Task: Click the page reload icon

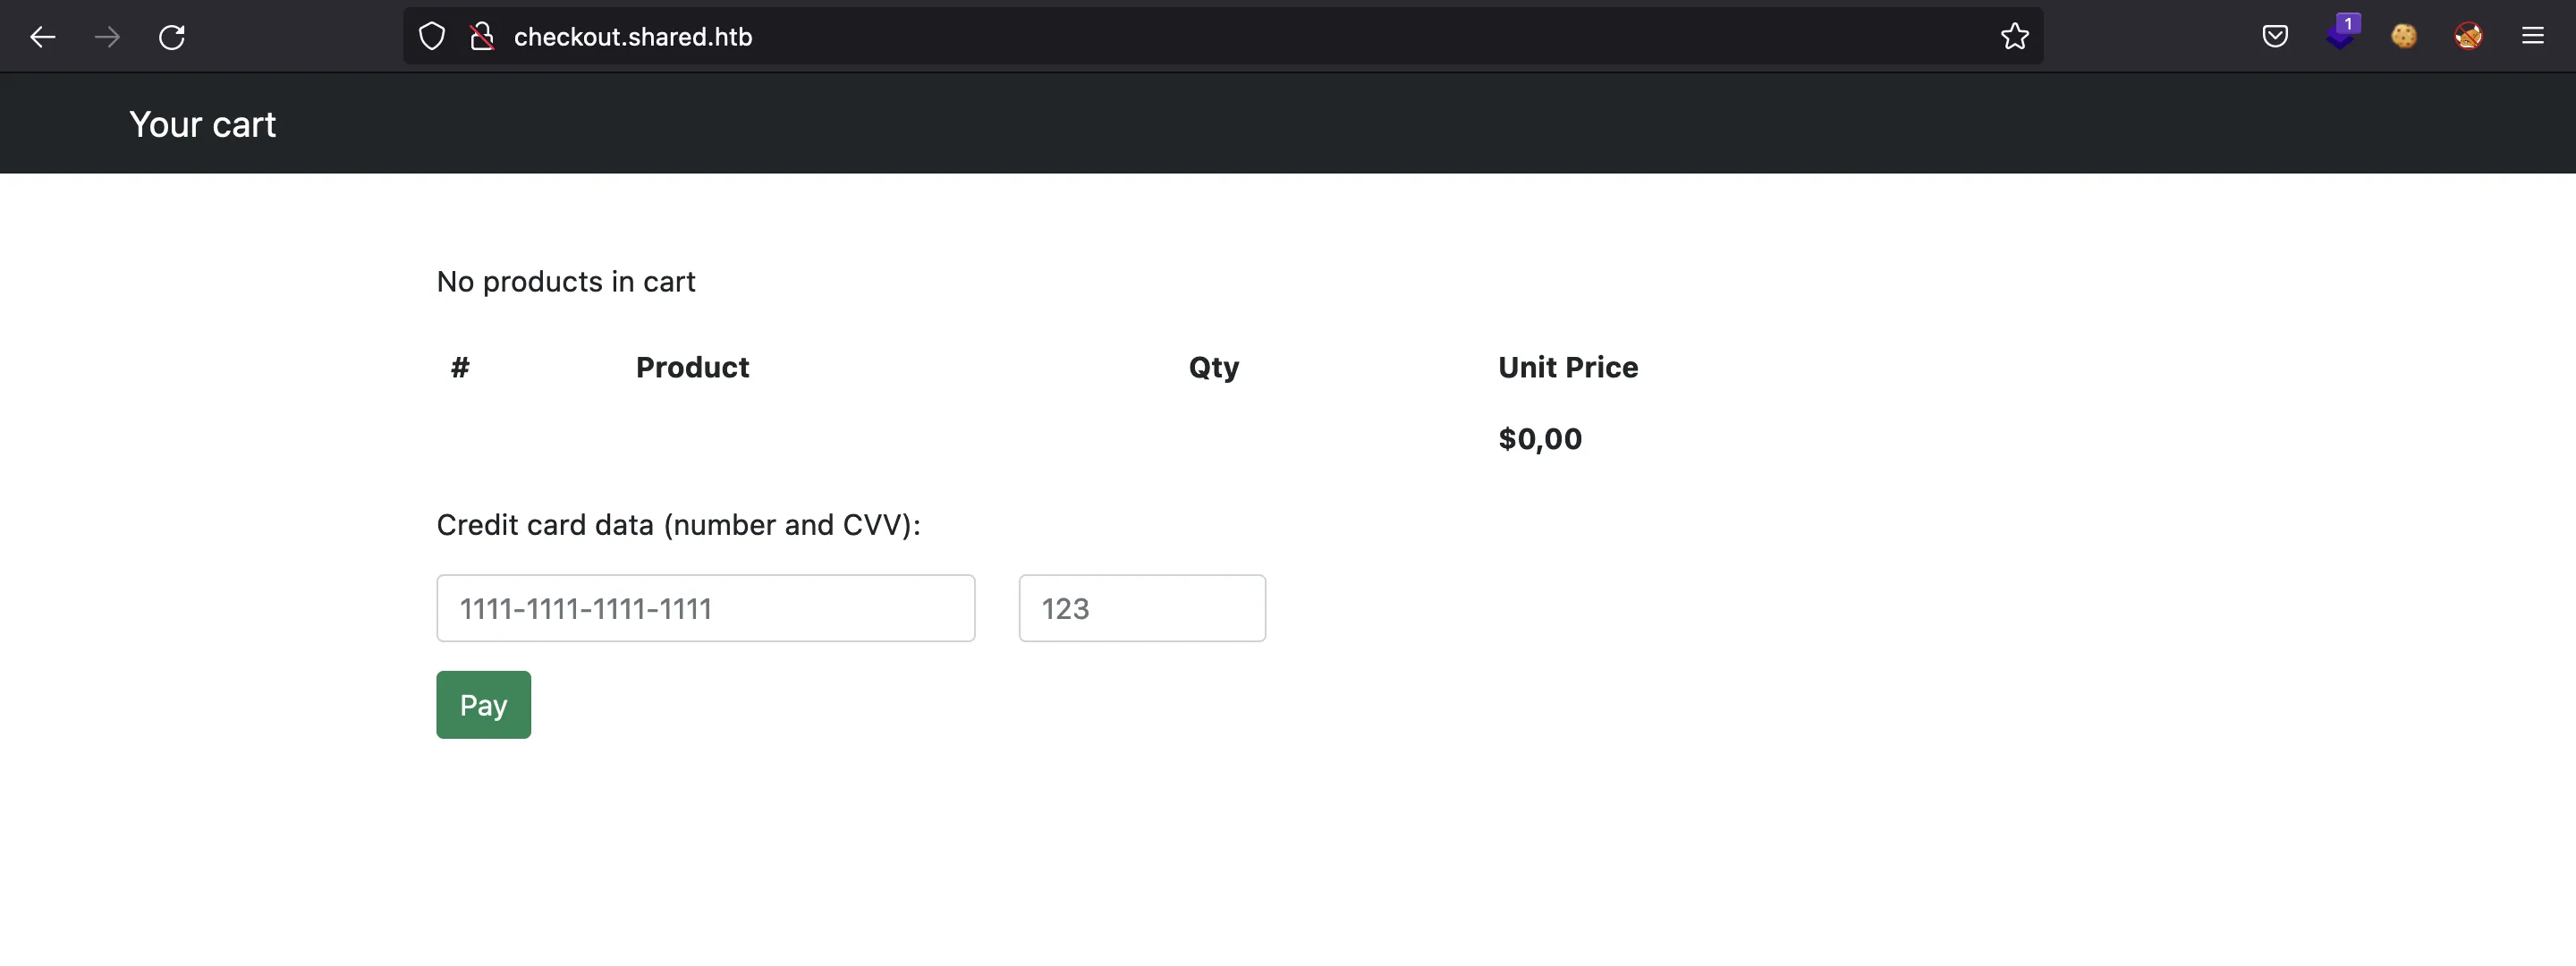Action: [x=171, y=36]
